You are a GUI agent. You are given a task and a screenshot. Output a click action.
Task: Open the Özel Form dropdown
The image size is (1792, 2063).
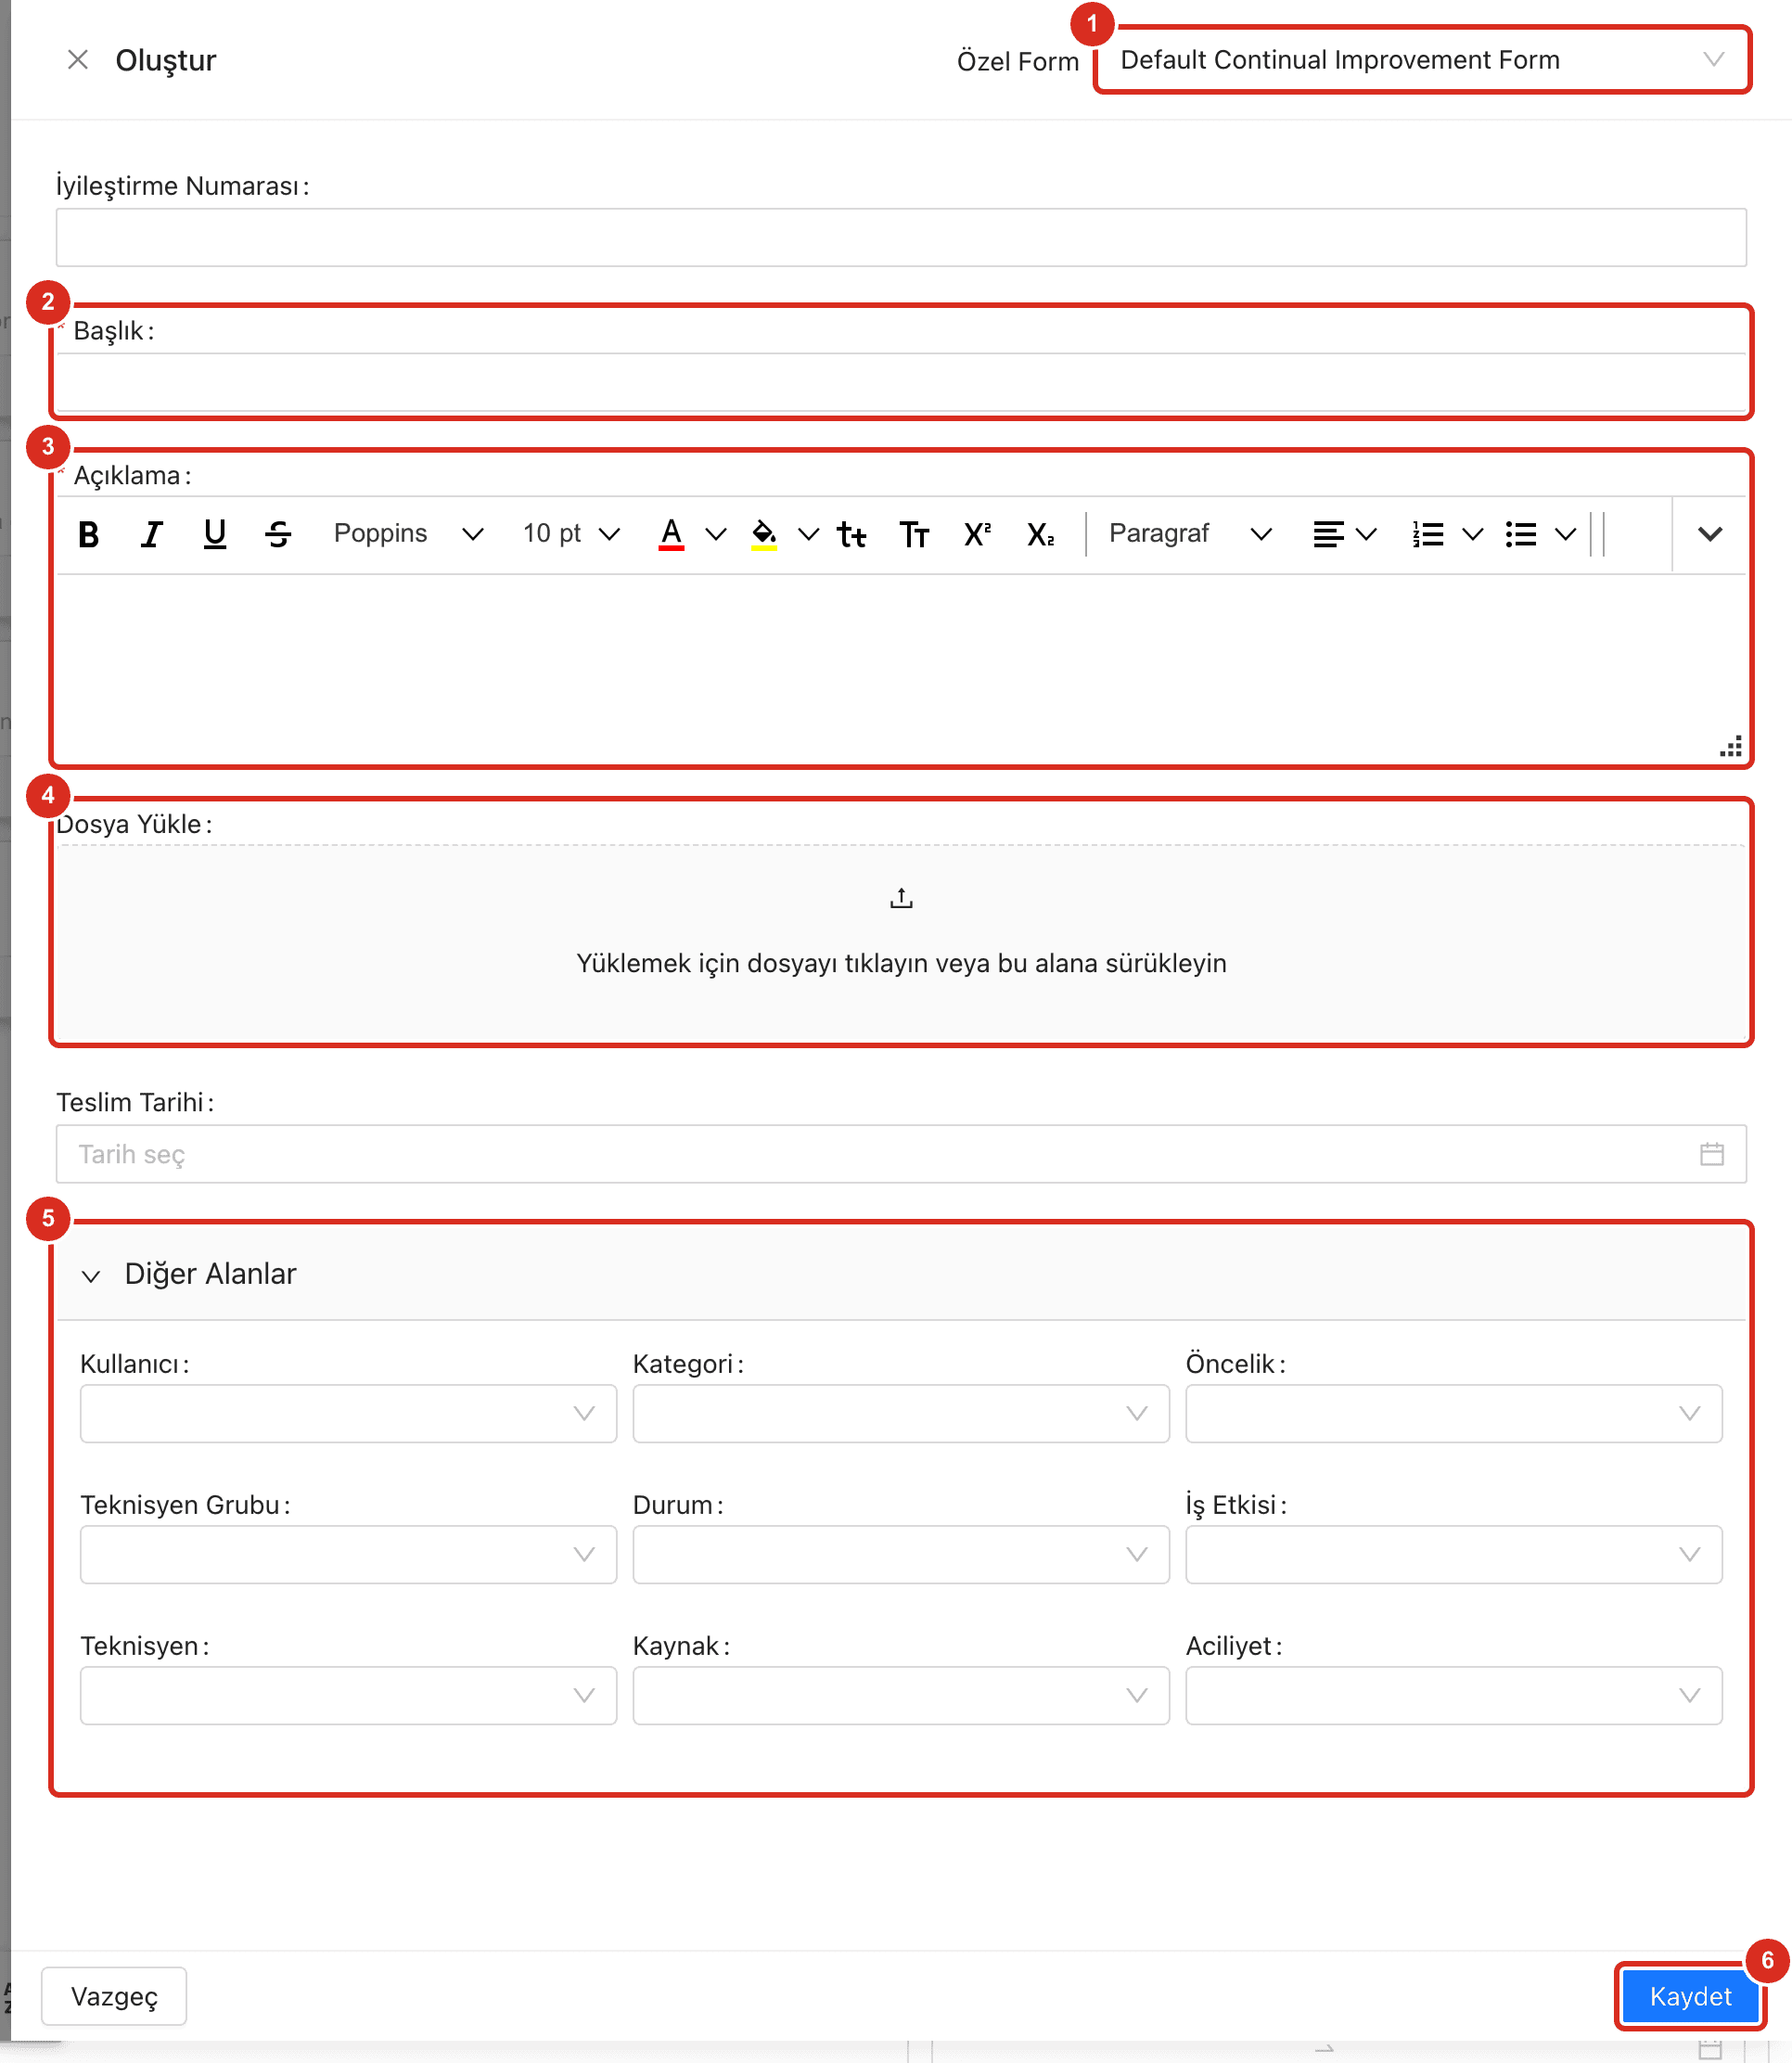pos(1422,60)
